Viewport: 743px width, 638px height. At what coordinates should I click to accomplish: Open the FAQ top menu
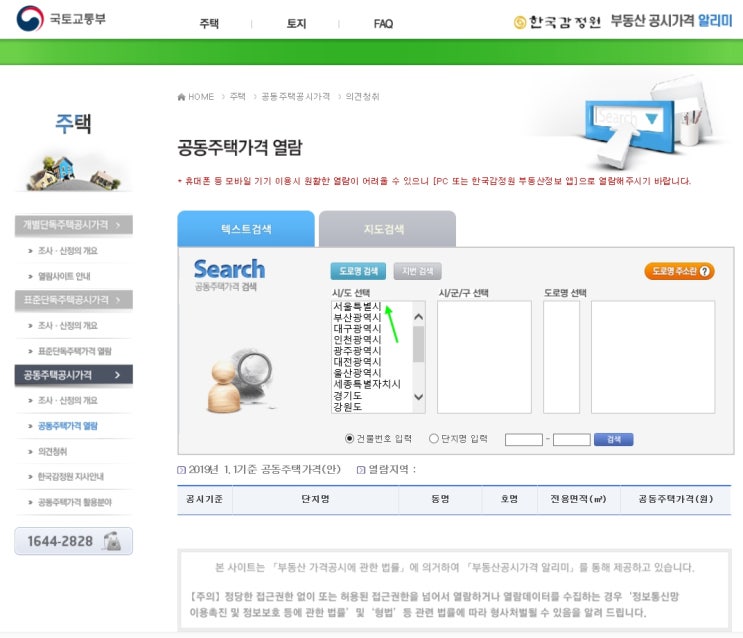click(x=383, y=24)
